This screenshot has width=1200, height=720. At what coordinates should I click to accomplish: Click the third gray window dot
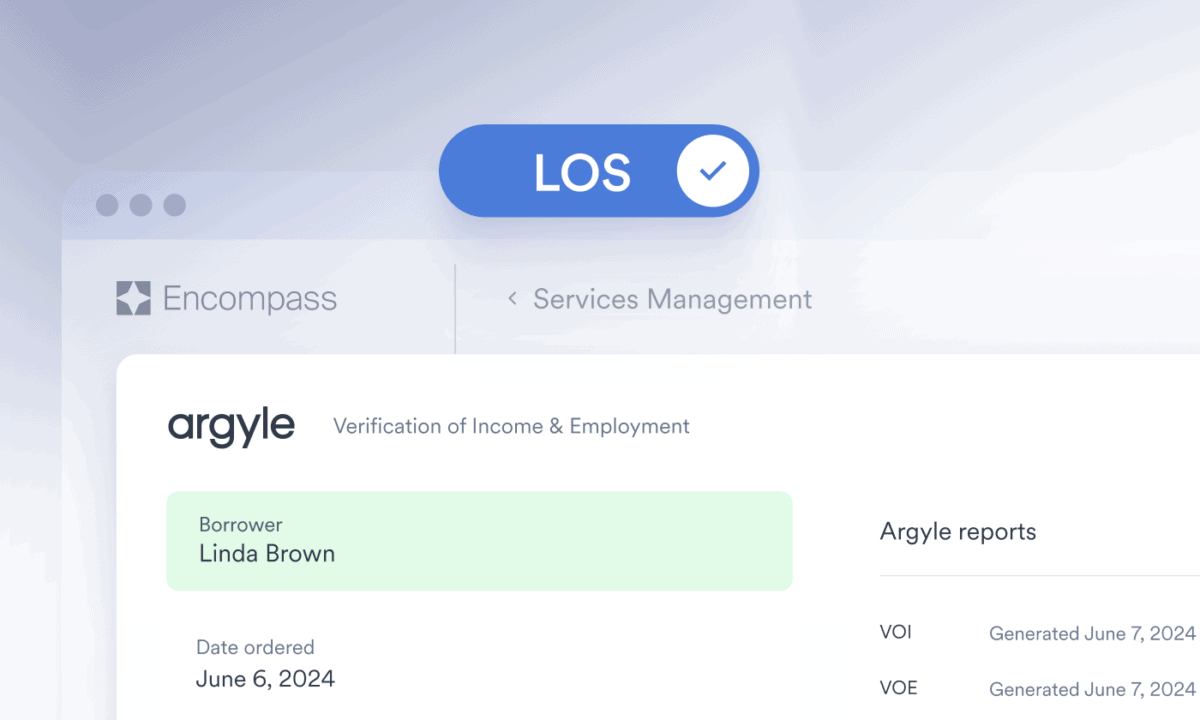(x=175, y=205)
